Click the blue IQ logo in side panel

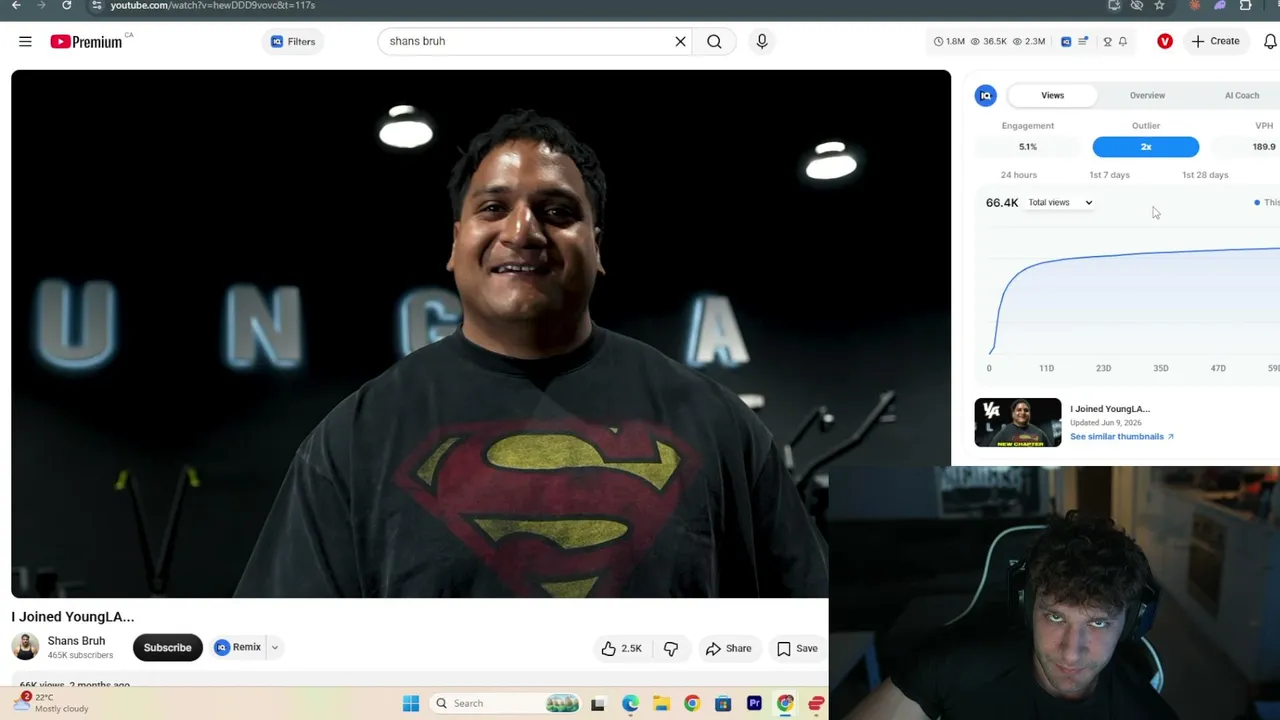[x=986, y=95]
